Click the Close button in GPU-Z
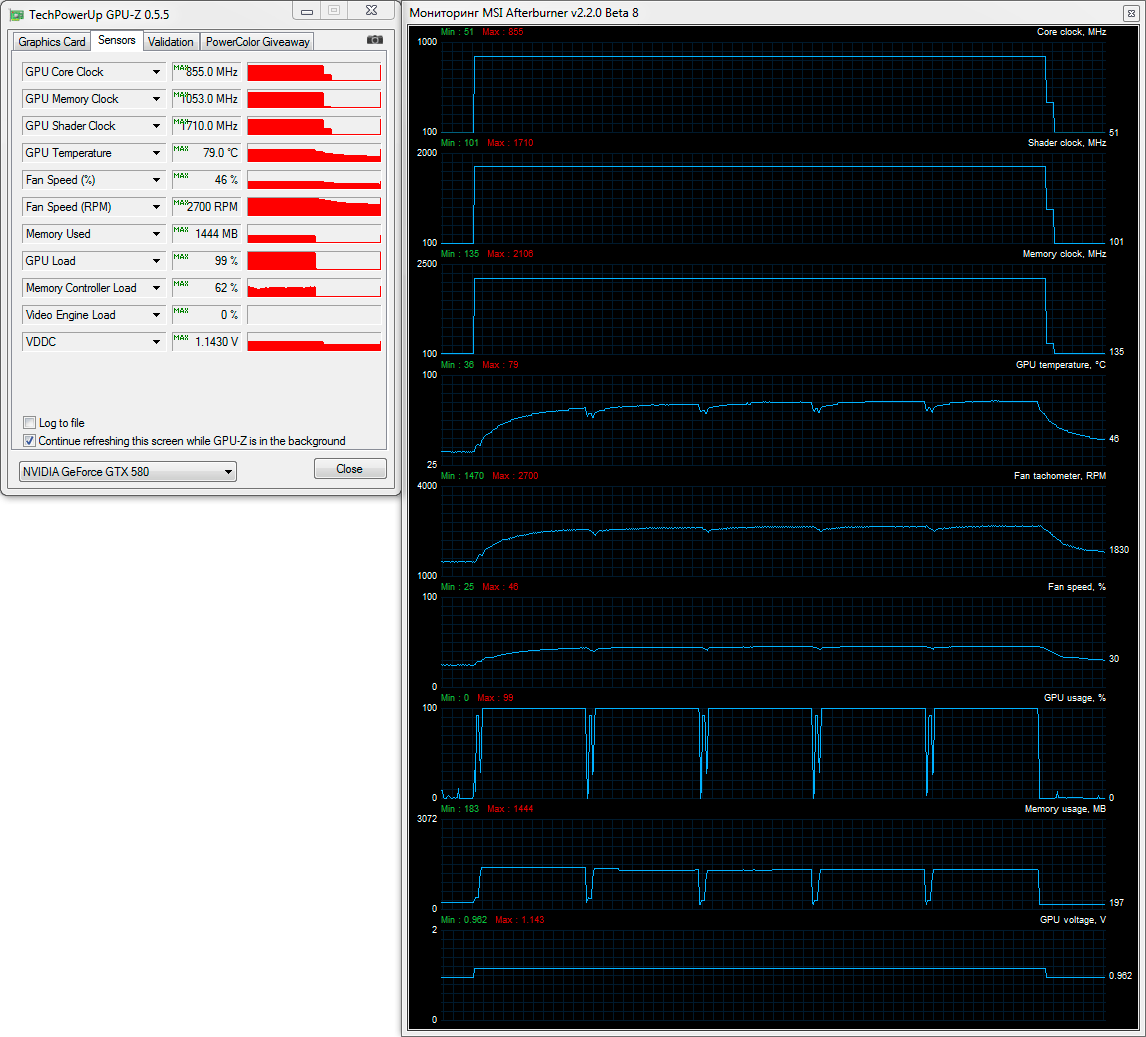 click(x=349, y=468)
